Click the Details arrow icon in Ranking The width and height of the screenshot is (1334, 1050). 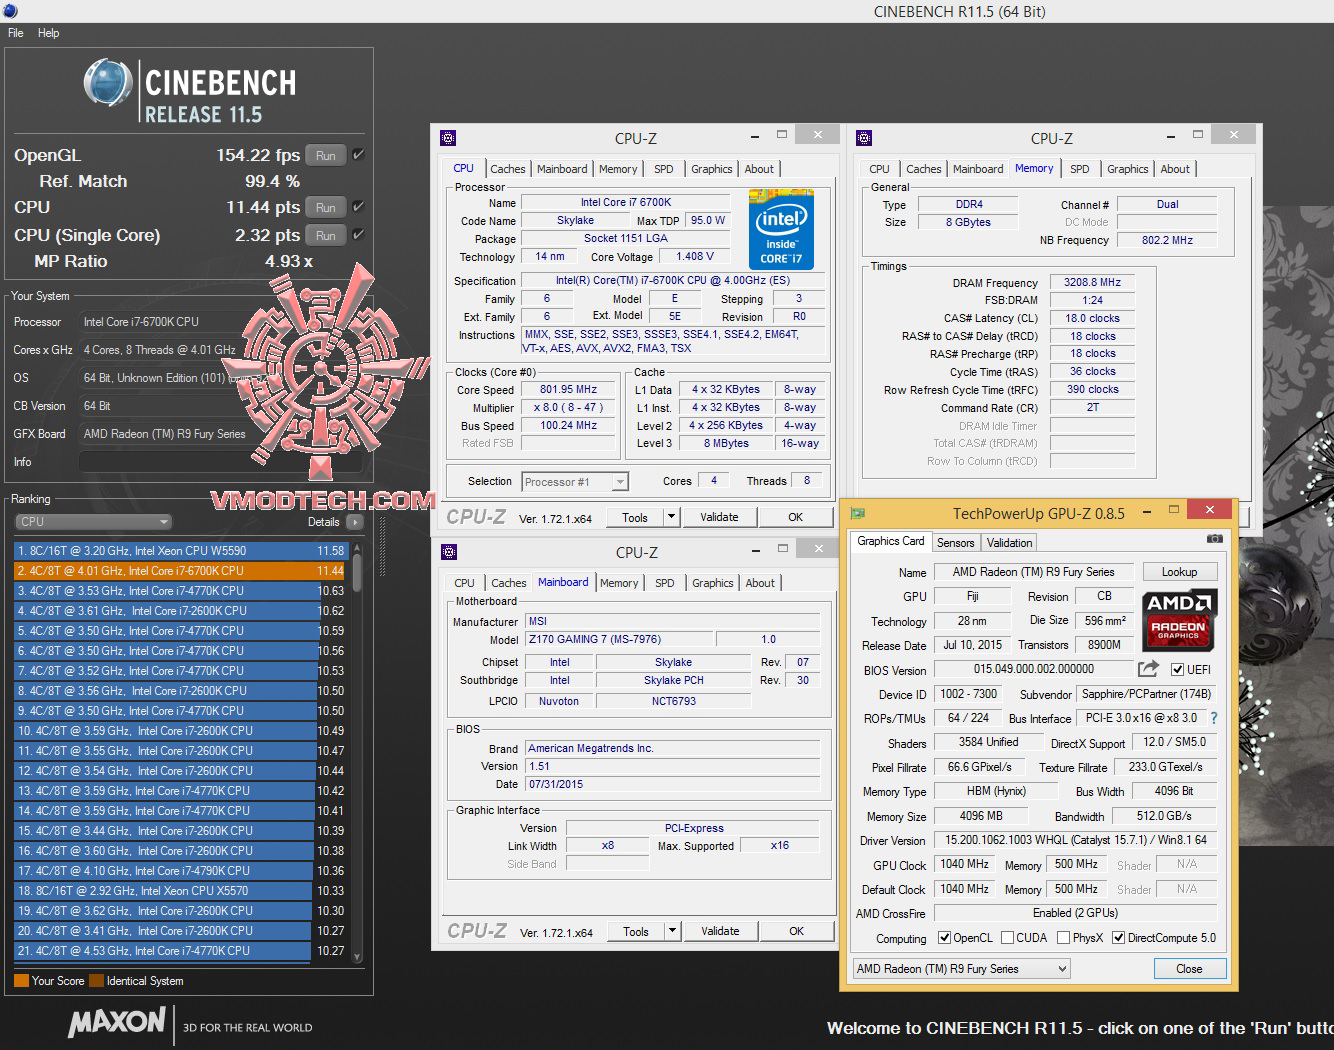pyautogui.click(x=354, y=522)
